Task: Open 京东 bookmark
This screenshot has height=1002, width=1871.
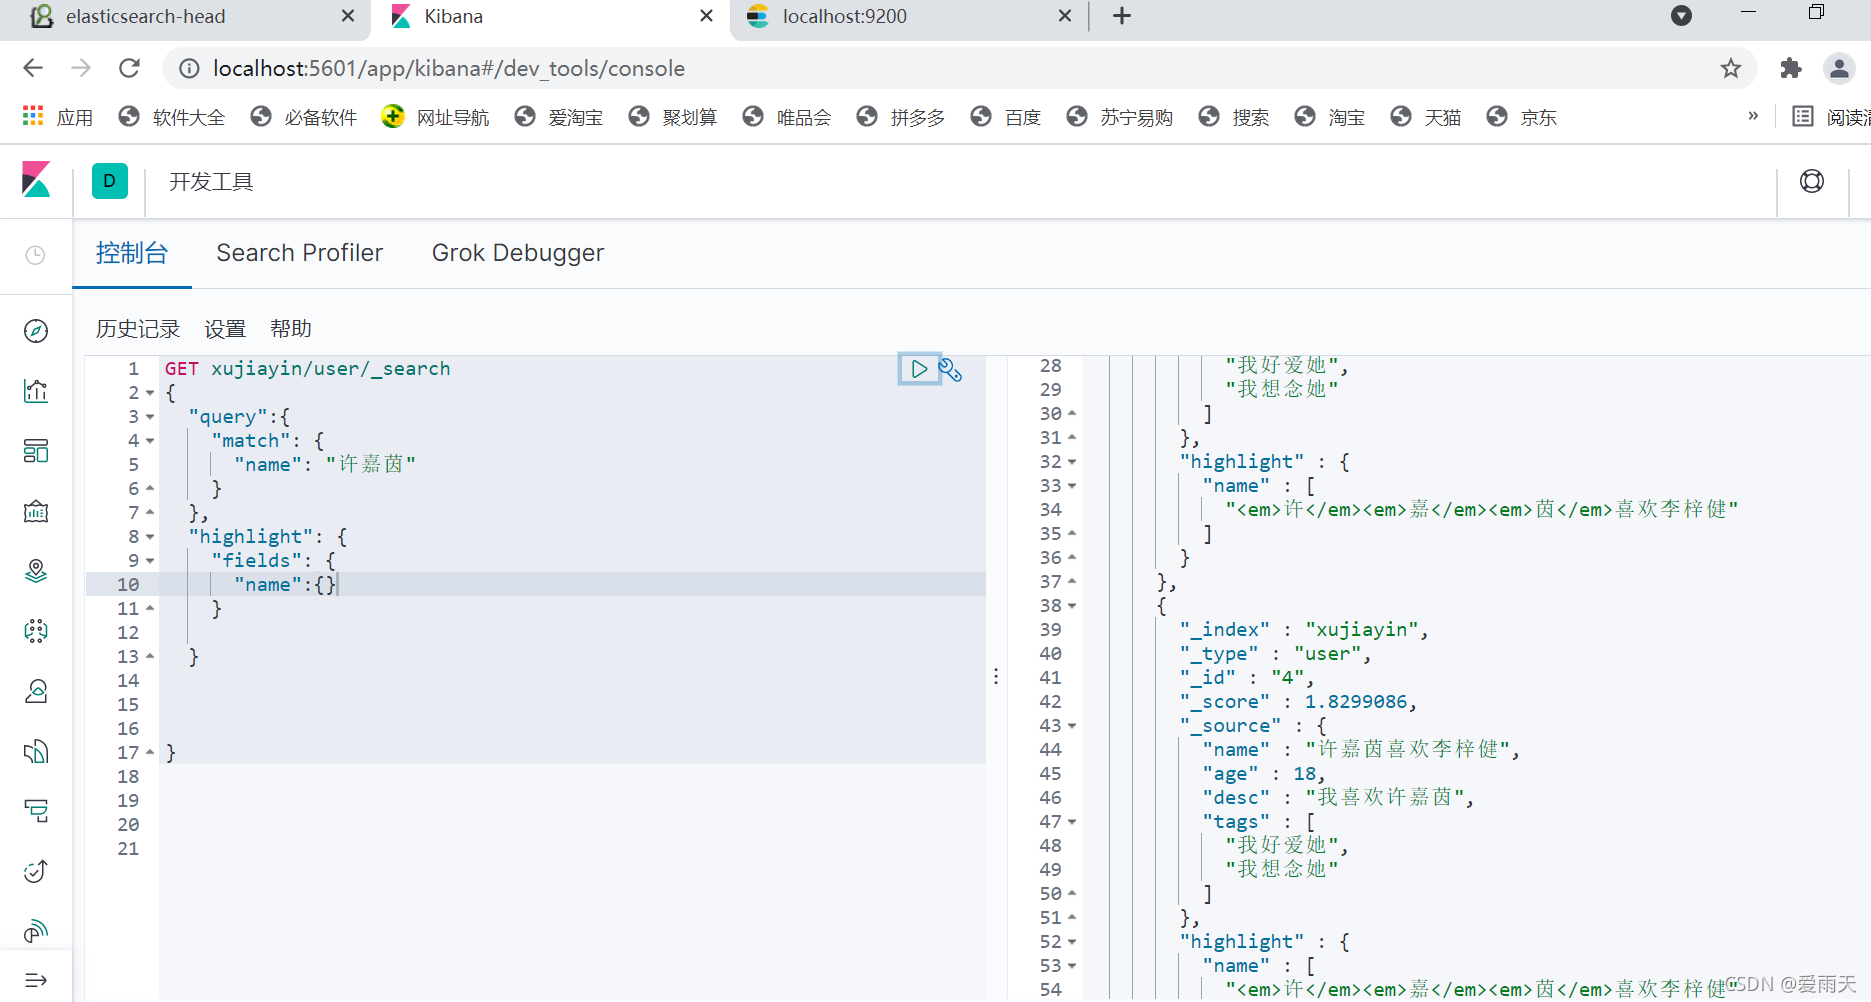Action: pos(1522,117)
